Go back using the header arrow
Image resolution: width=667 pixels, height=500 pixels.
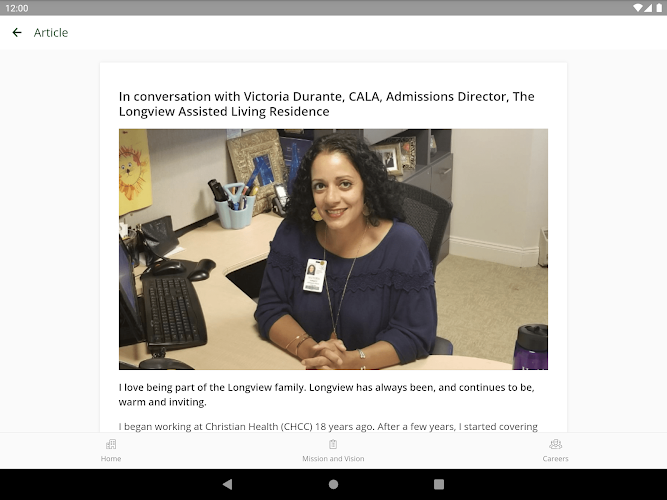coord(17,32)
